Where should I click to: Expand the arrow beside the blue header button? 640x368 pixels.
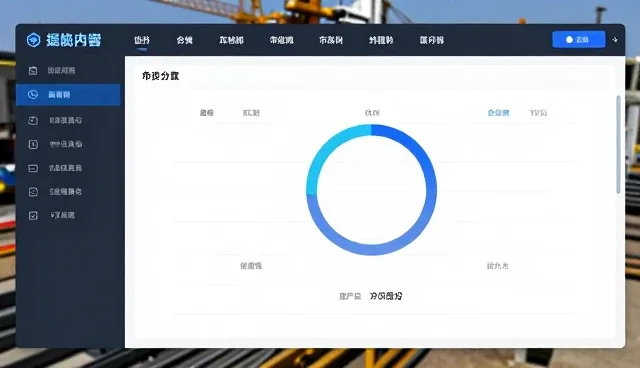615,40
